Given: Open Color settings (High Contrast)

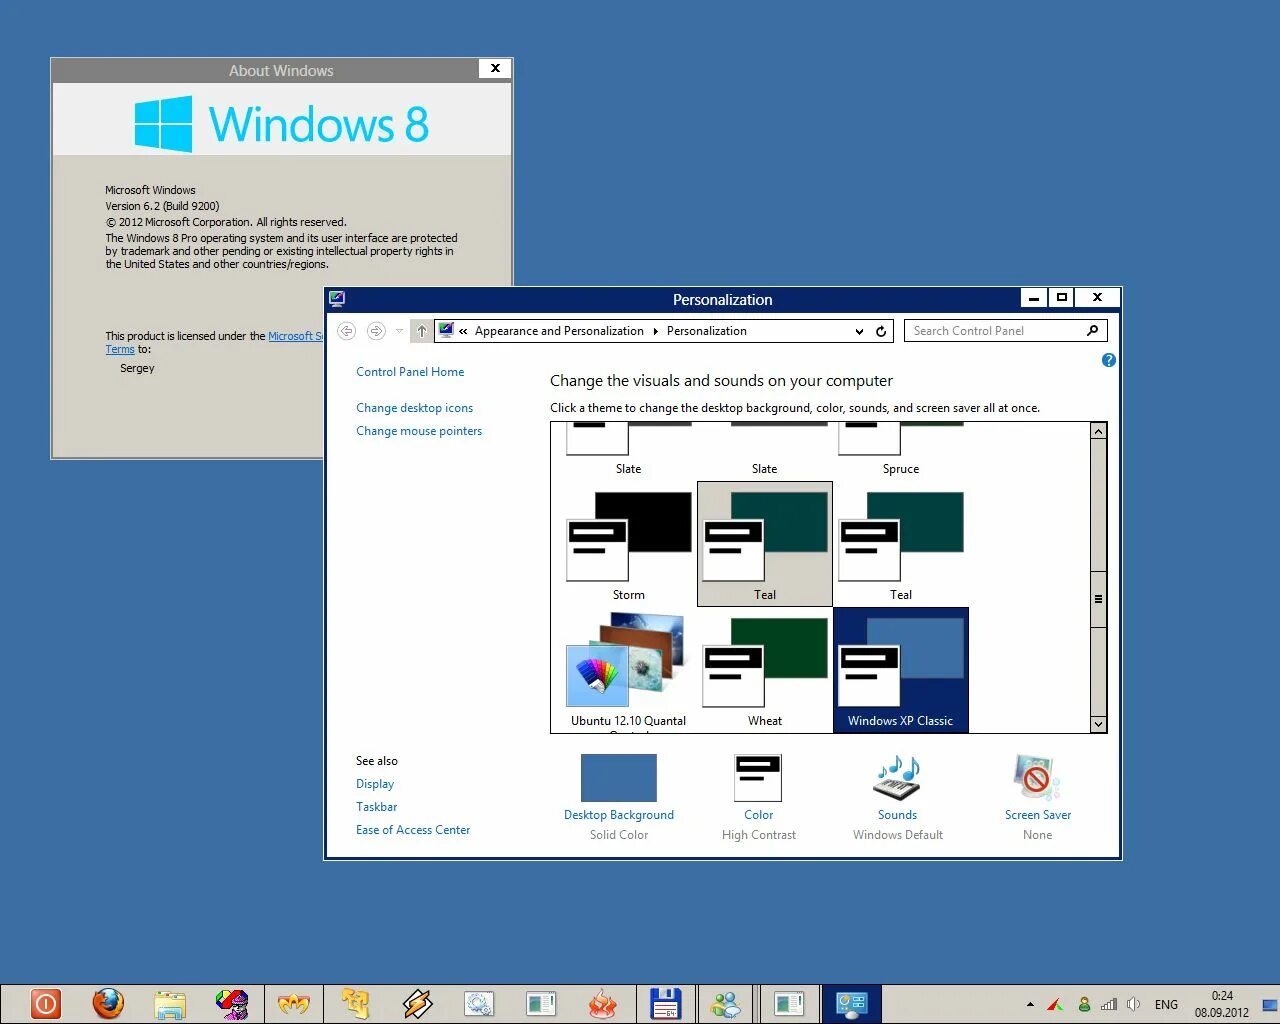Looking at the screenshot, I should click(x=758, y=798).
